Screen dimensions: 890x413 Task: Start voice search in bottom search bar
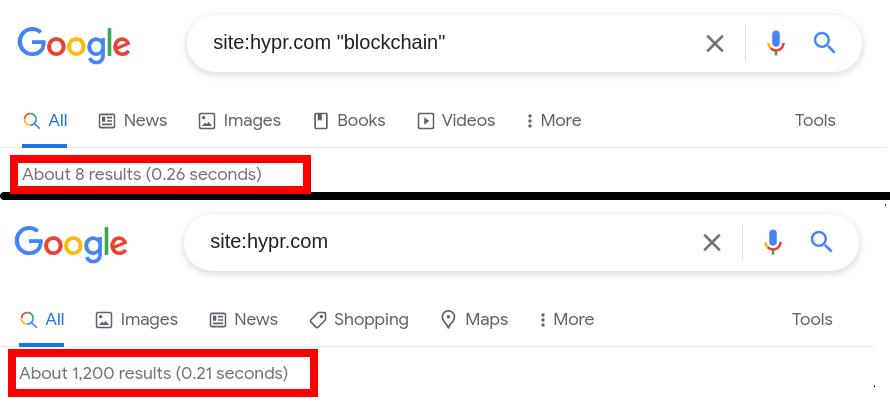773,242
